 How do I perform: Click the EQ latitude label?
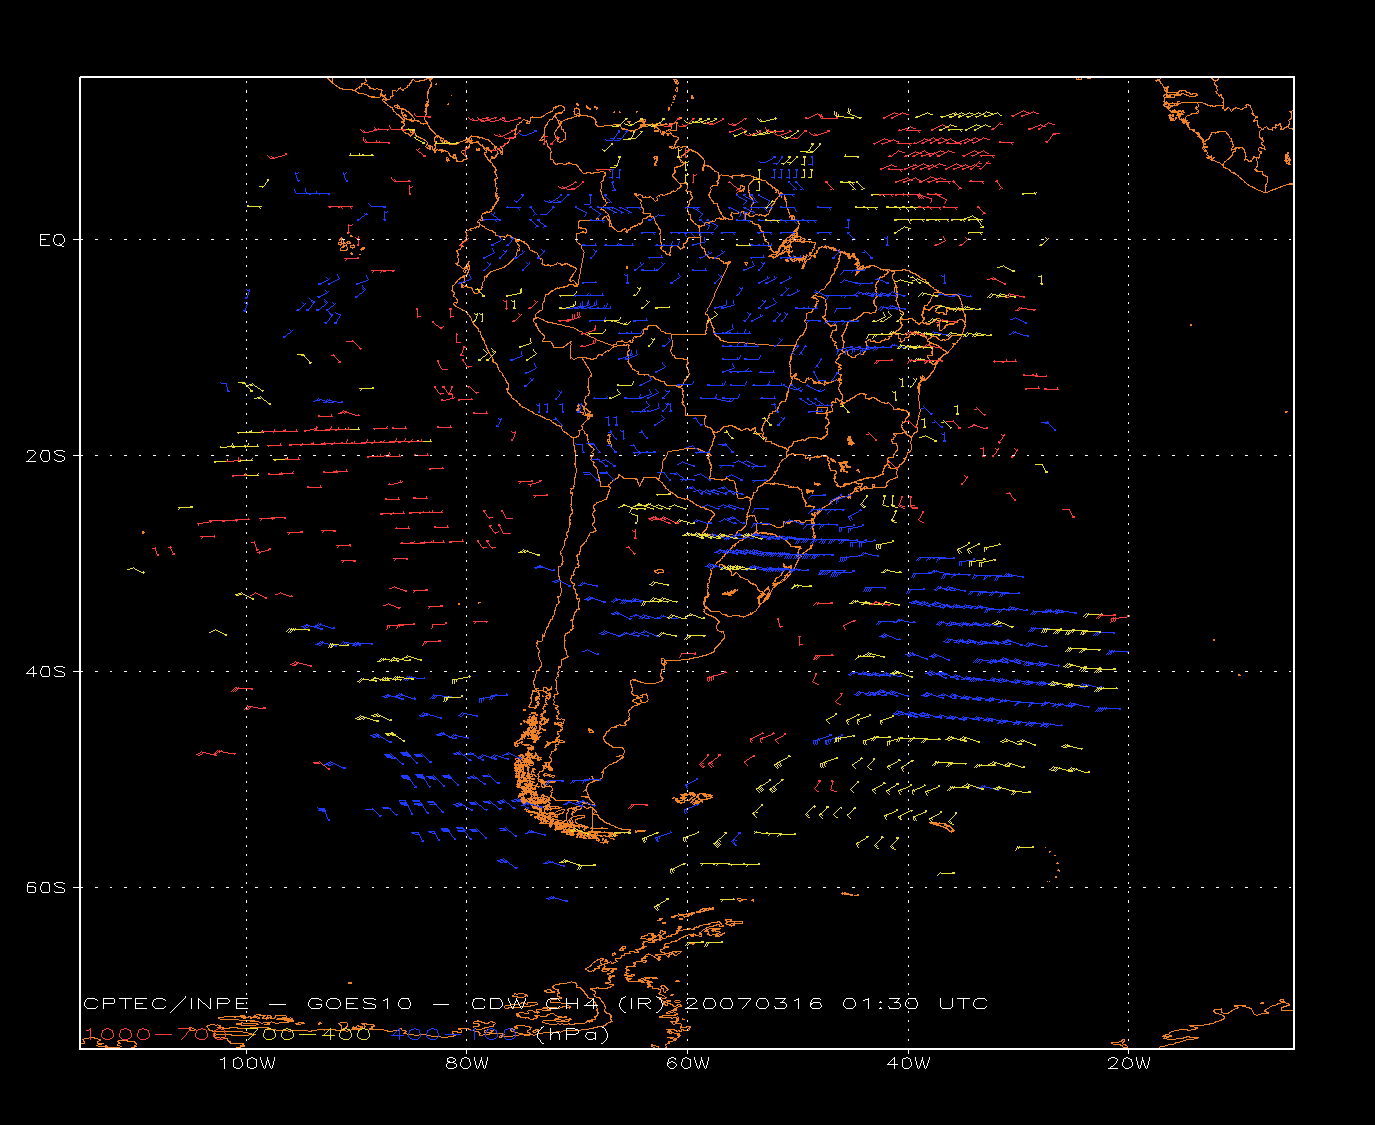coord(52,240)
